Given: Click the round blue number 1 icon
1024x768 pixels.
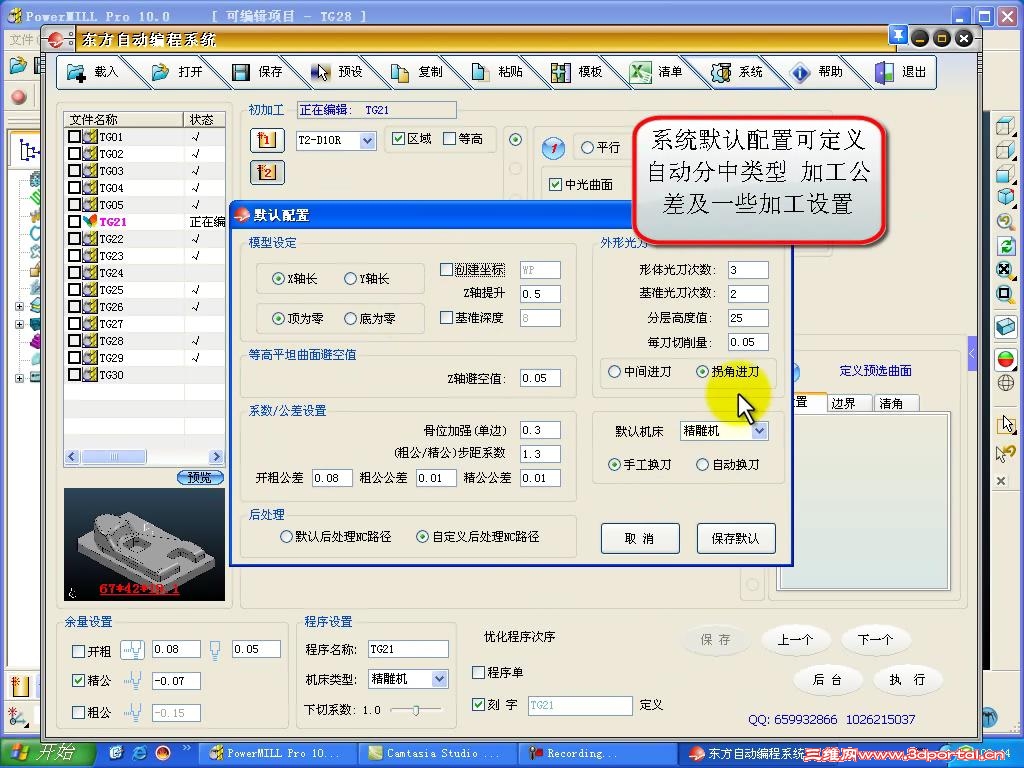Looking at the screenshot, I should pyautogui.click(x=554, y=148).
